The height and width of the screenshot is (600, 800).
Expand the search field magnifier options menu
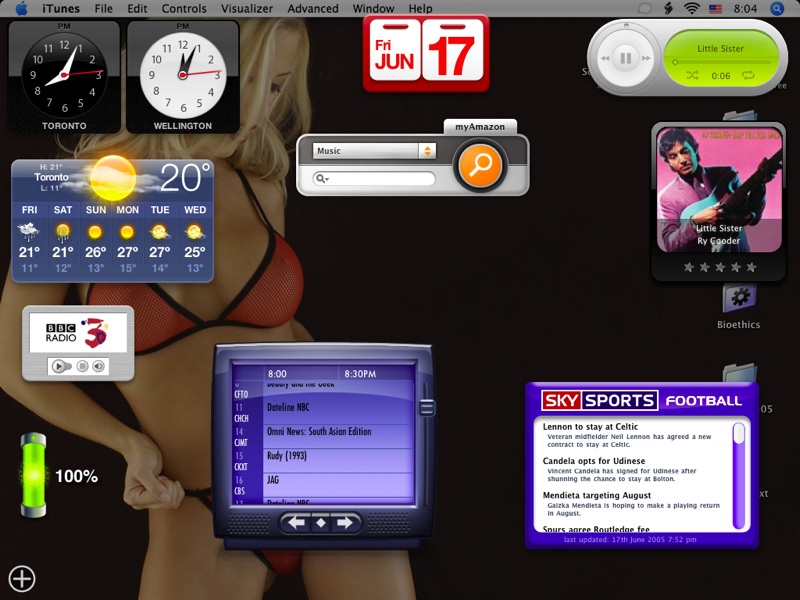322,179
